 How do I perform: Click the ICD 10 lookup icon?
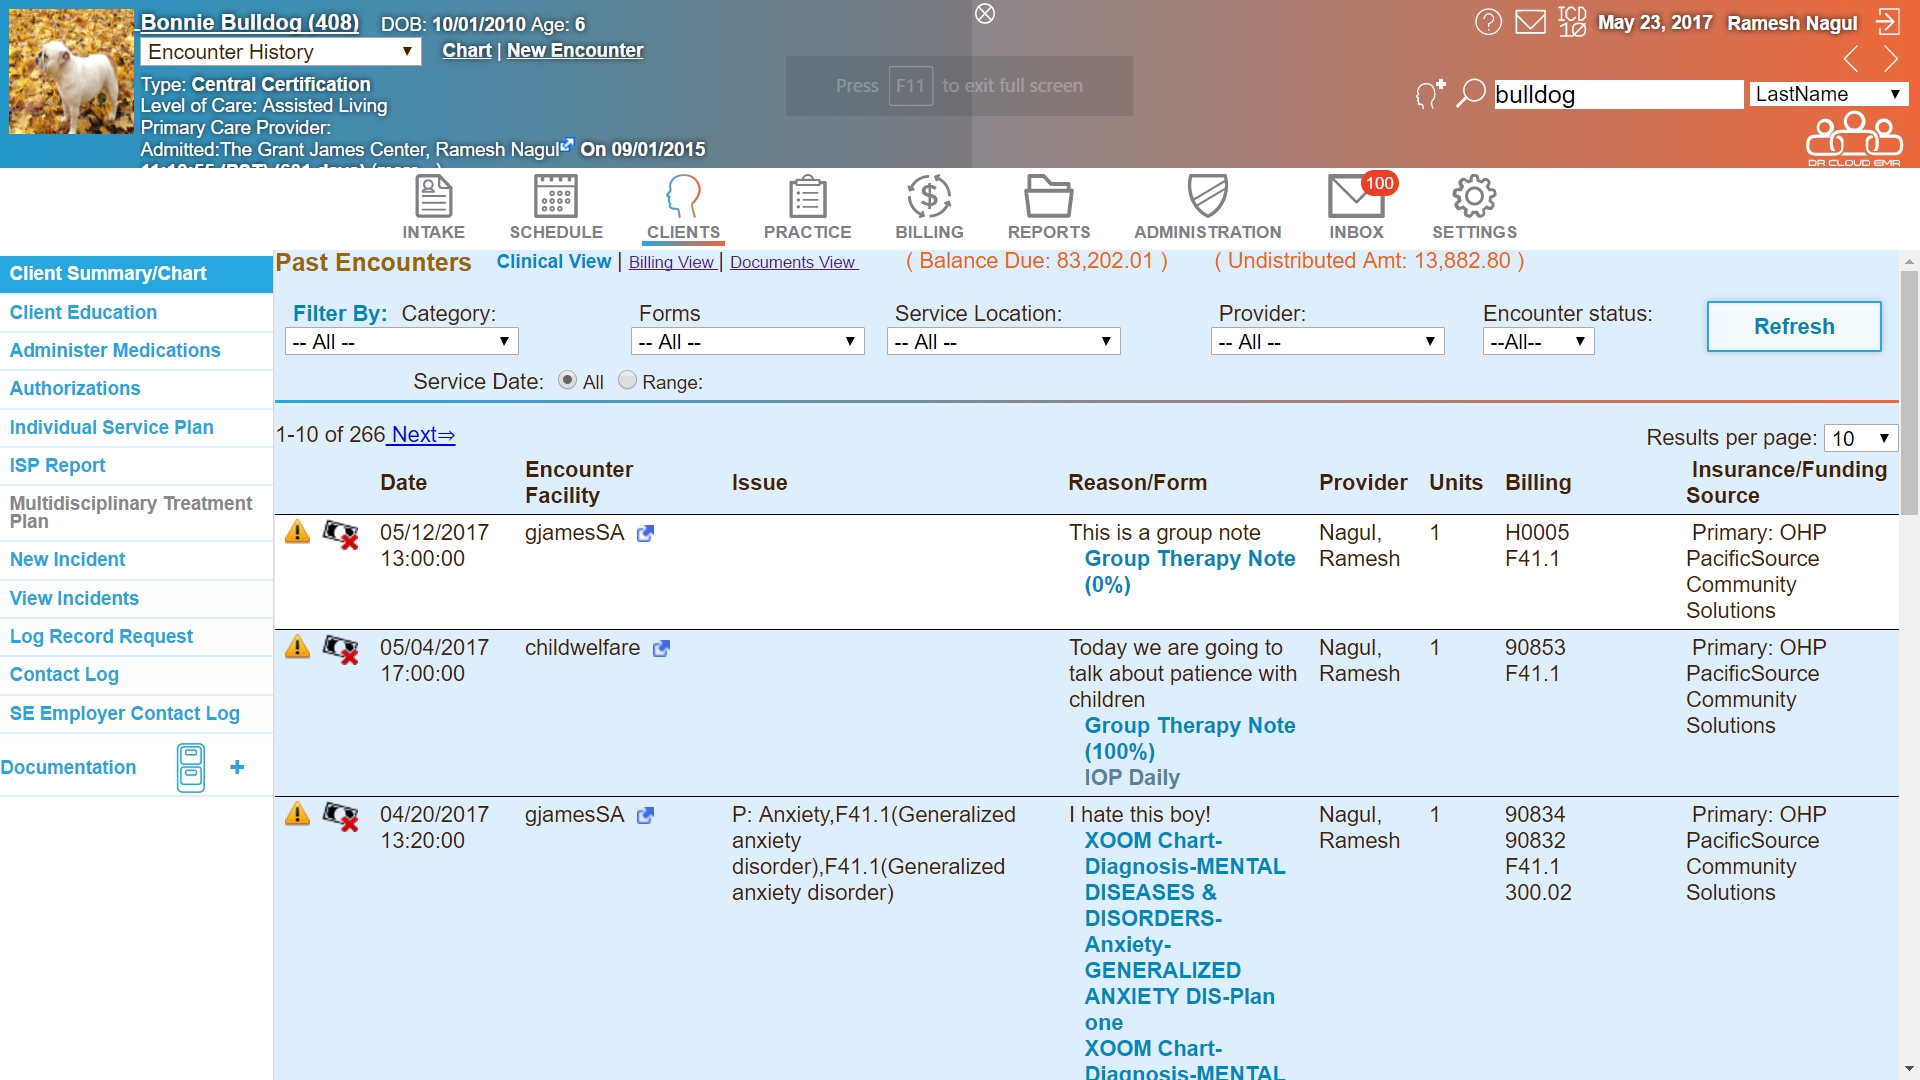pyautogui.click(x=1571, y=22)
